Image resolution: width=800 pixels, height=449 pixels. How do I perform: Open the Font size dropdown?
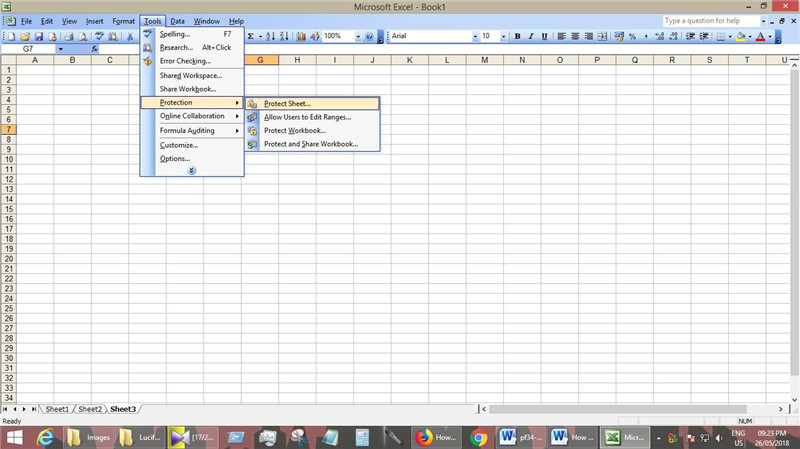(x=503, y=36)
